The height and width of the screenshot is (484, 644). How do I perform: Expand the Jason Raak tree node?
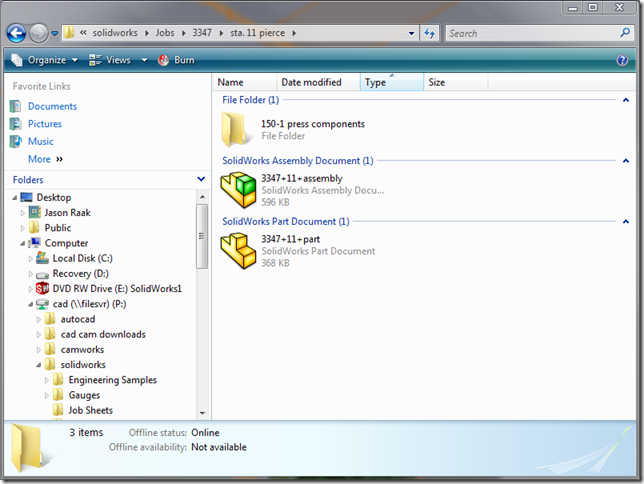23,213
